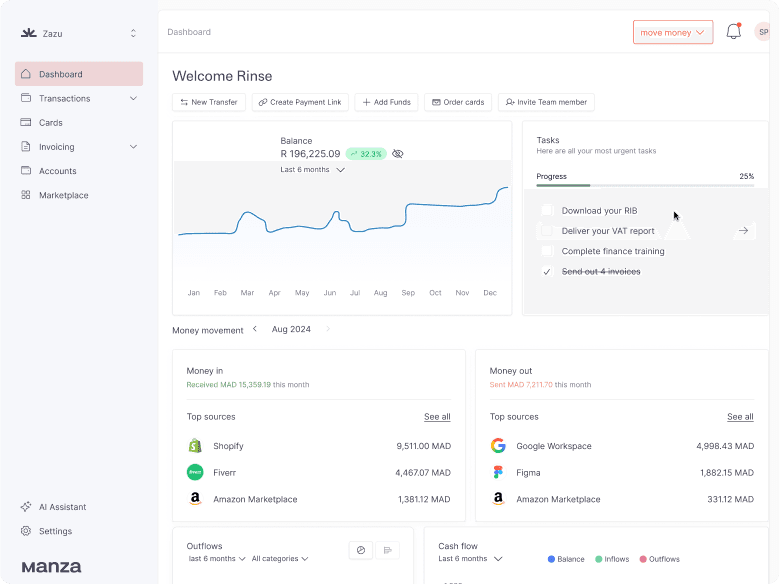This screenshot has width=780, height=585.
Task: Open the SP user avatar
Action: 763,32
